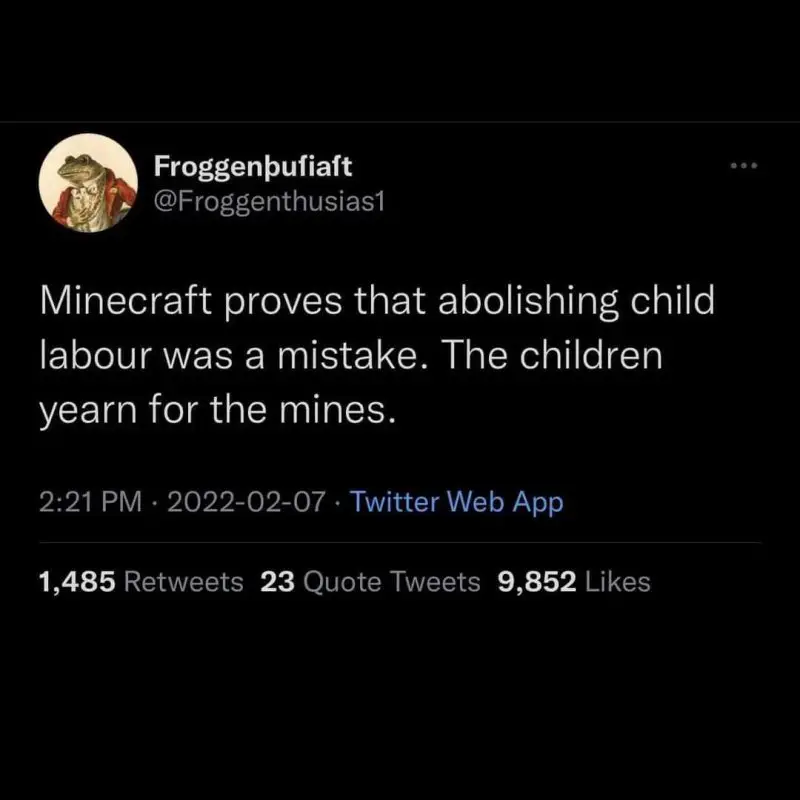Click the 9,852 likes count number

click(536, 581)
